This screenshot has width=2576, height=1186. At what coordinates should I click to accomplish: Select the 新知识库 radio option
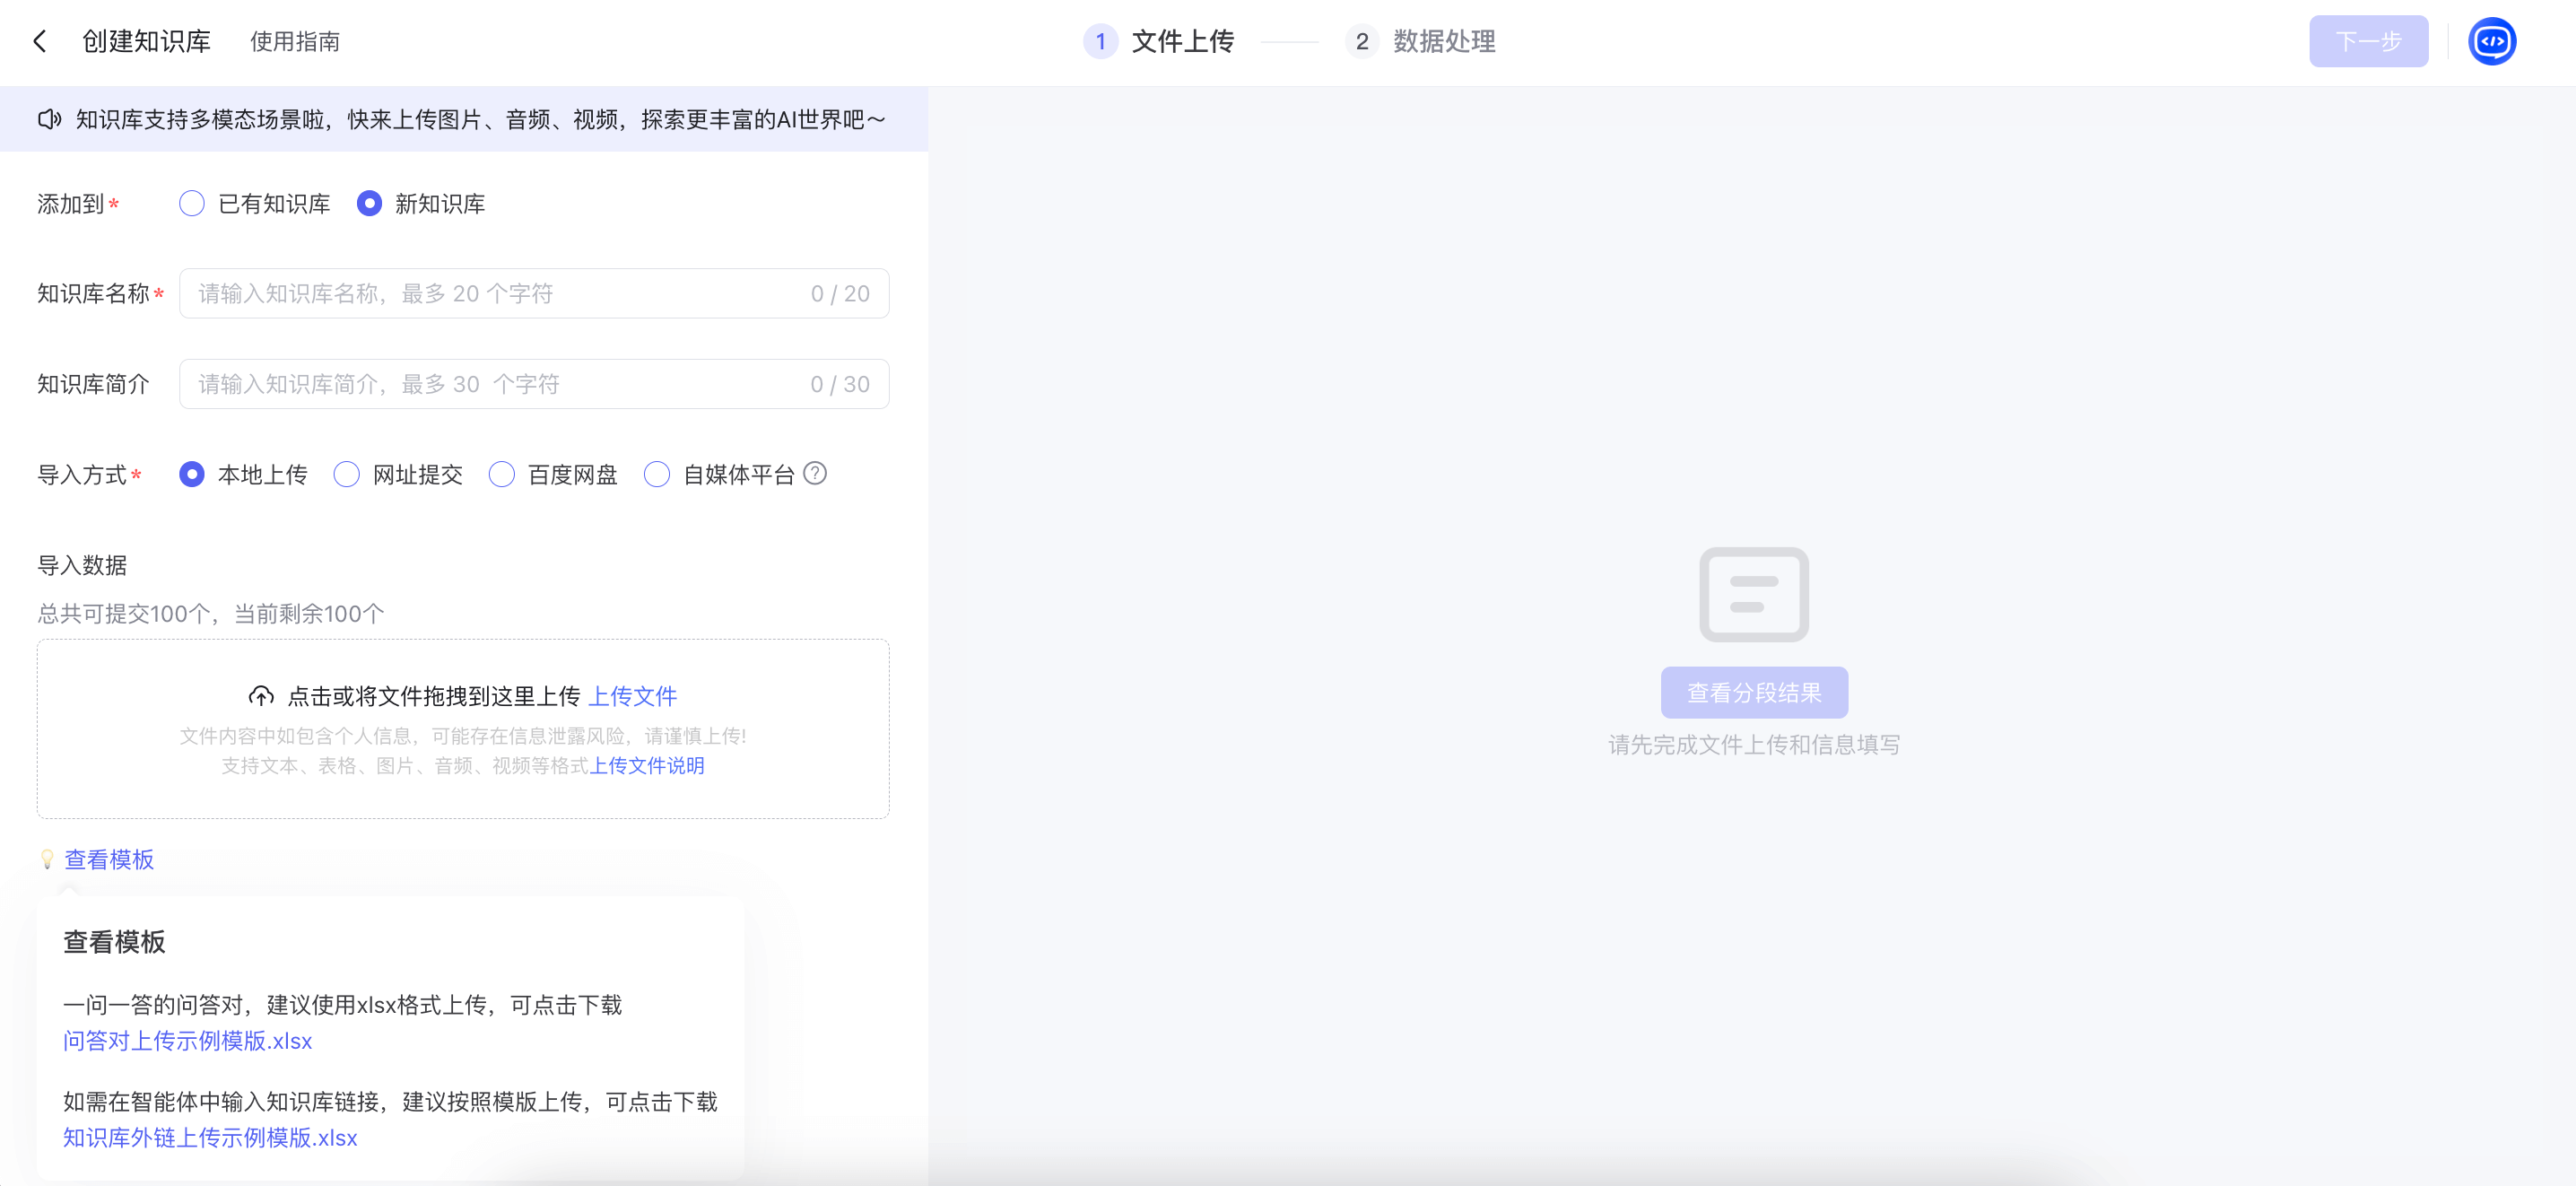click(x=369, y=204)
